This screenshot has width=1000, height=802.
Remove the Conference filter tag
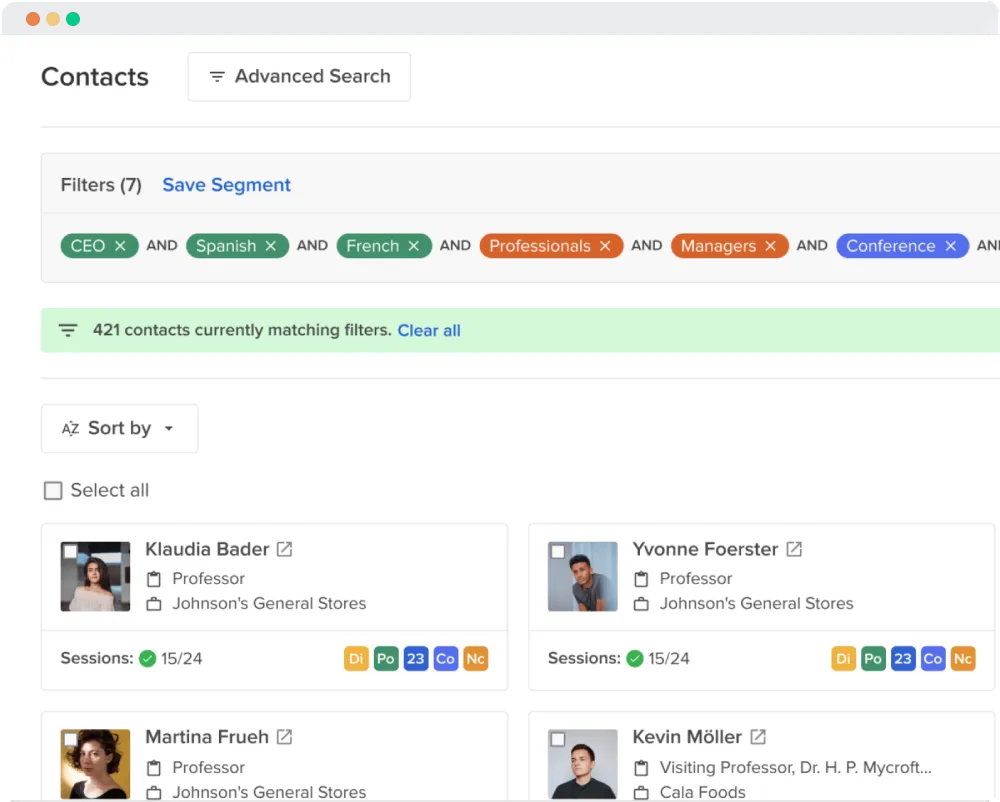coord(950,246)
